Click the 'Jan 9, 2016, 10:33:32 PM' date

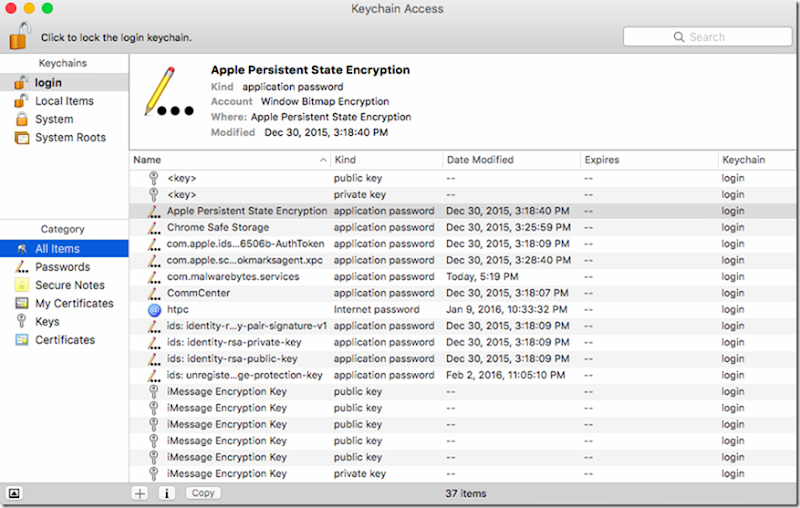(506, 310)
